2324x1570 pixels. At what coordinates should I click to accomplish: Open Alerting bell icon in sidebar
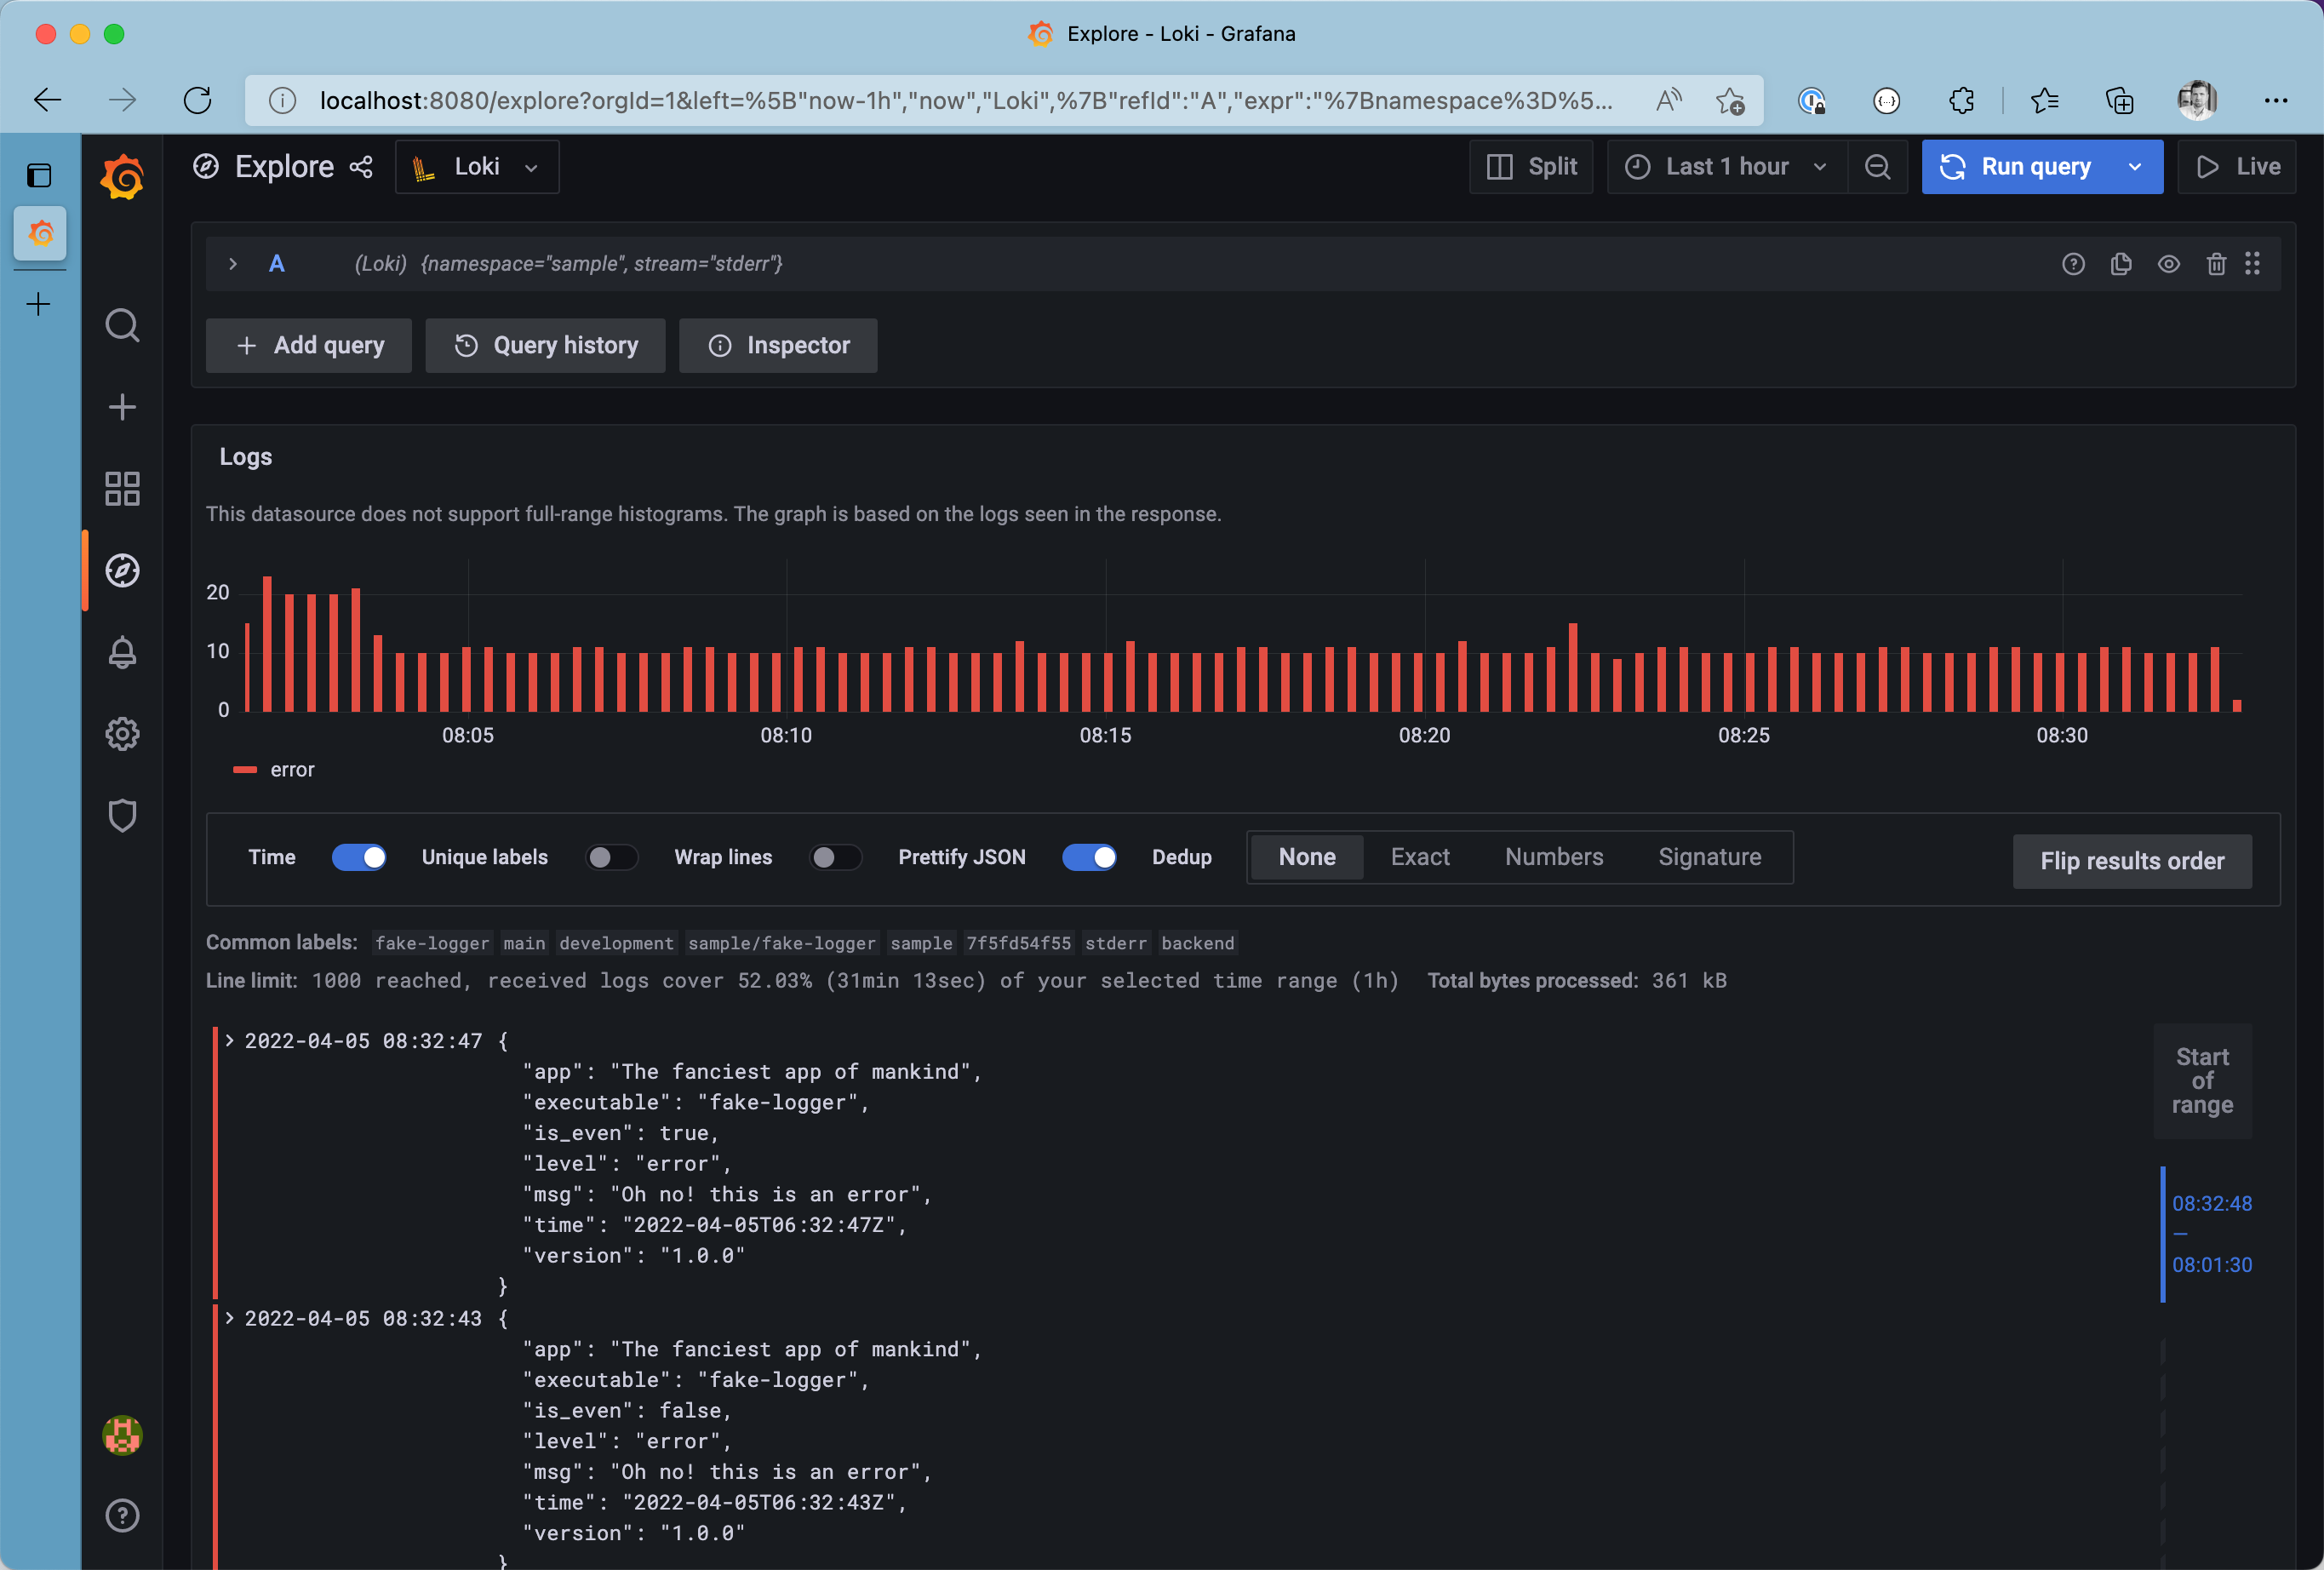[x=122, y=653]
